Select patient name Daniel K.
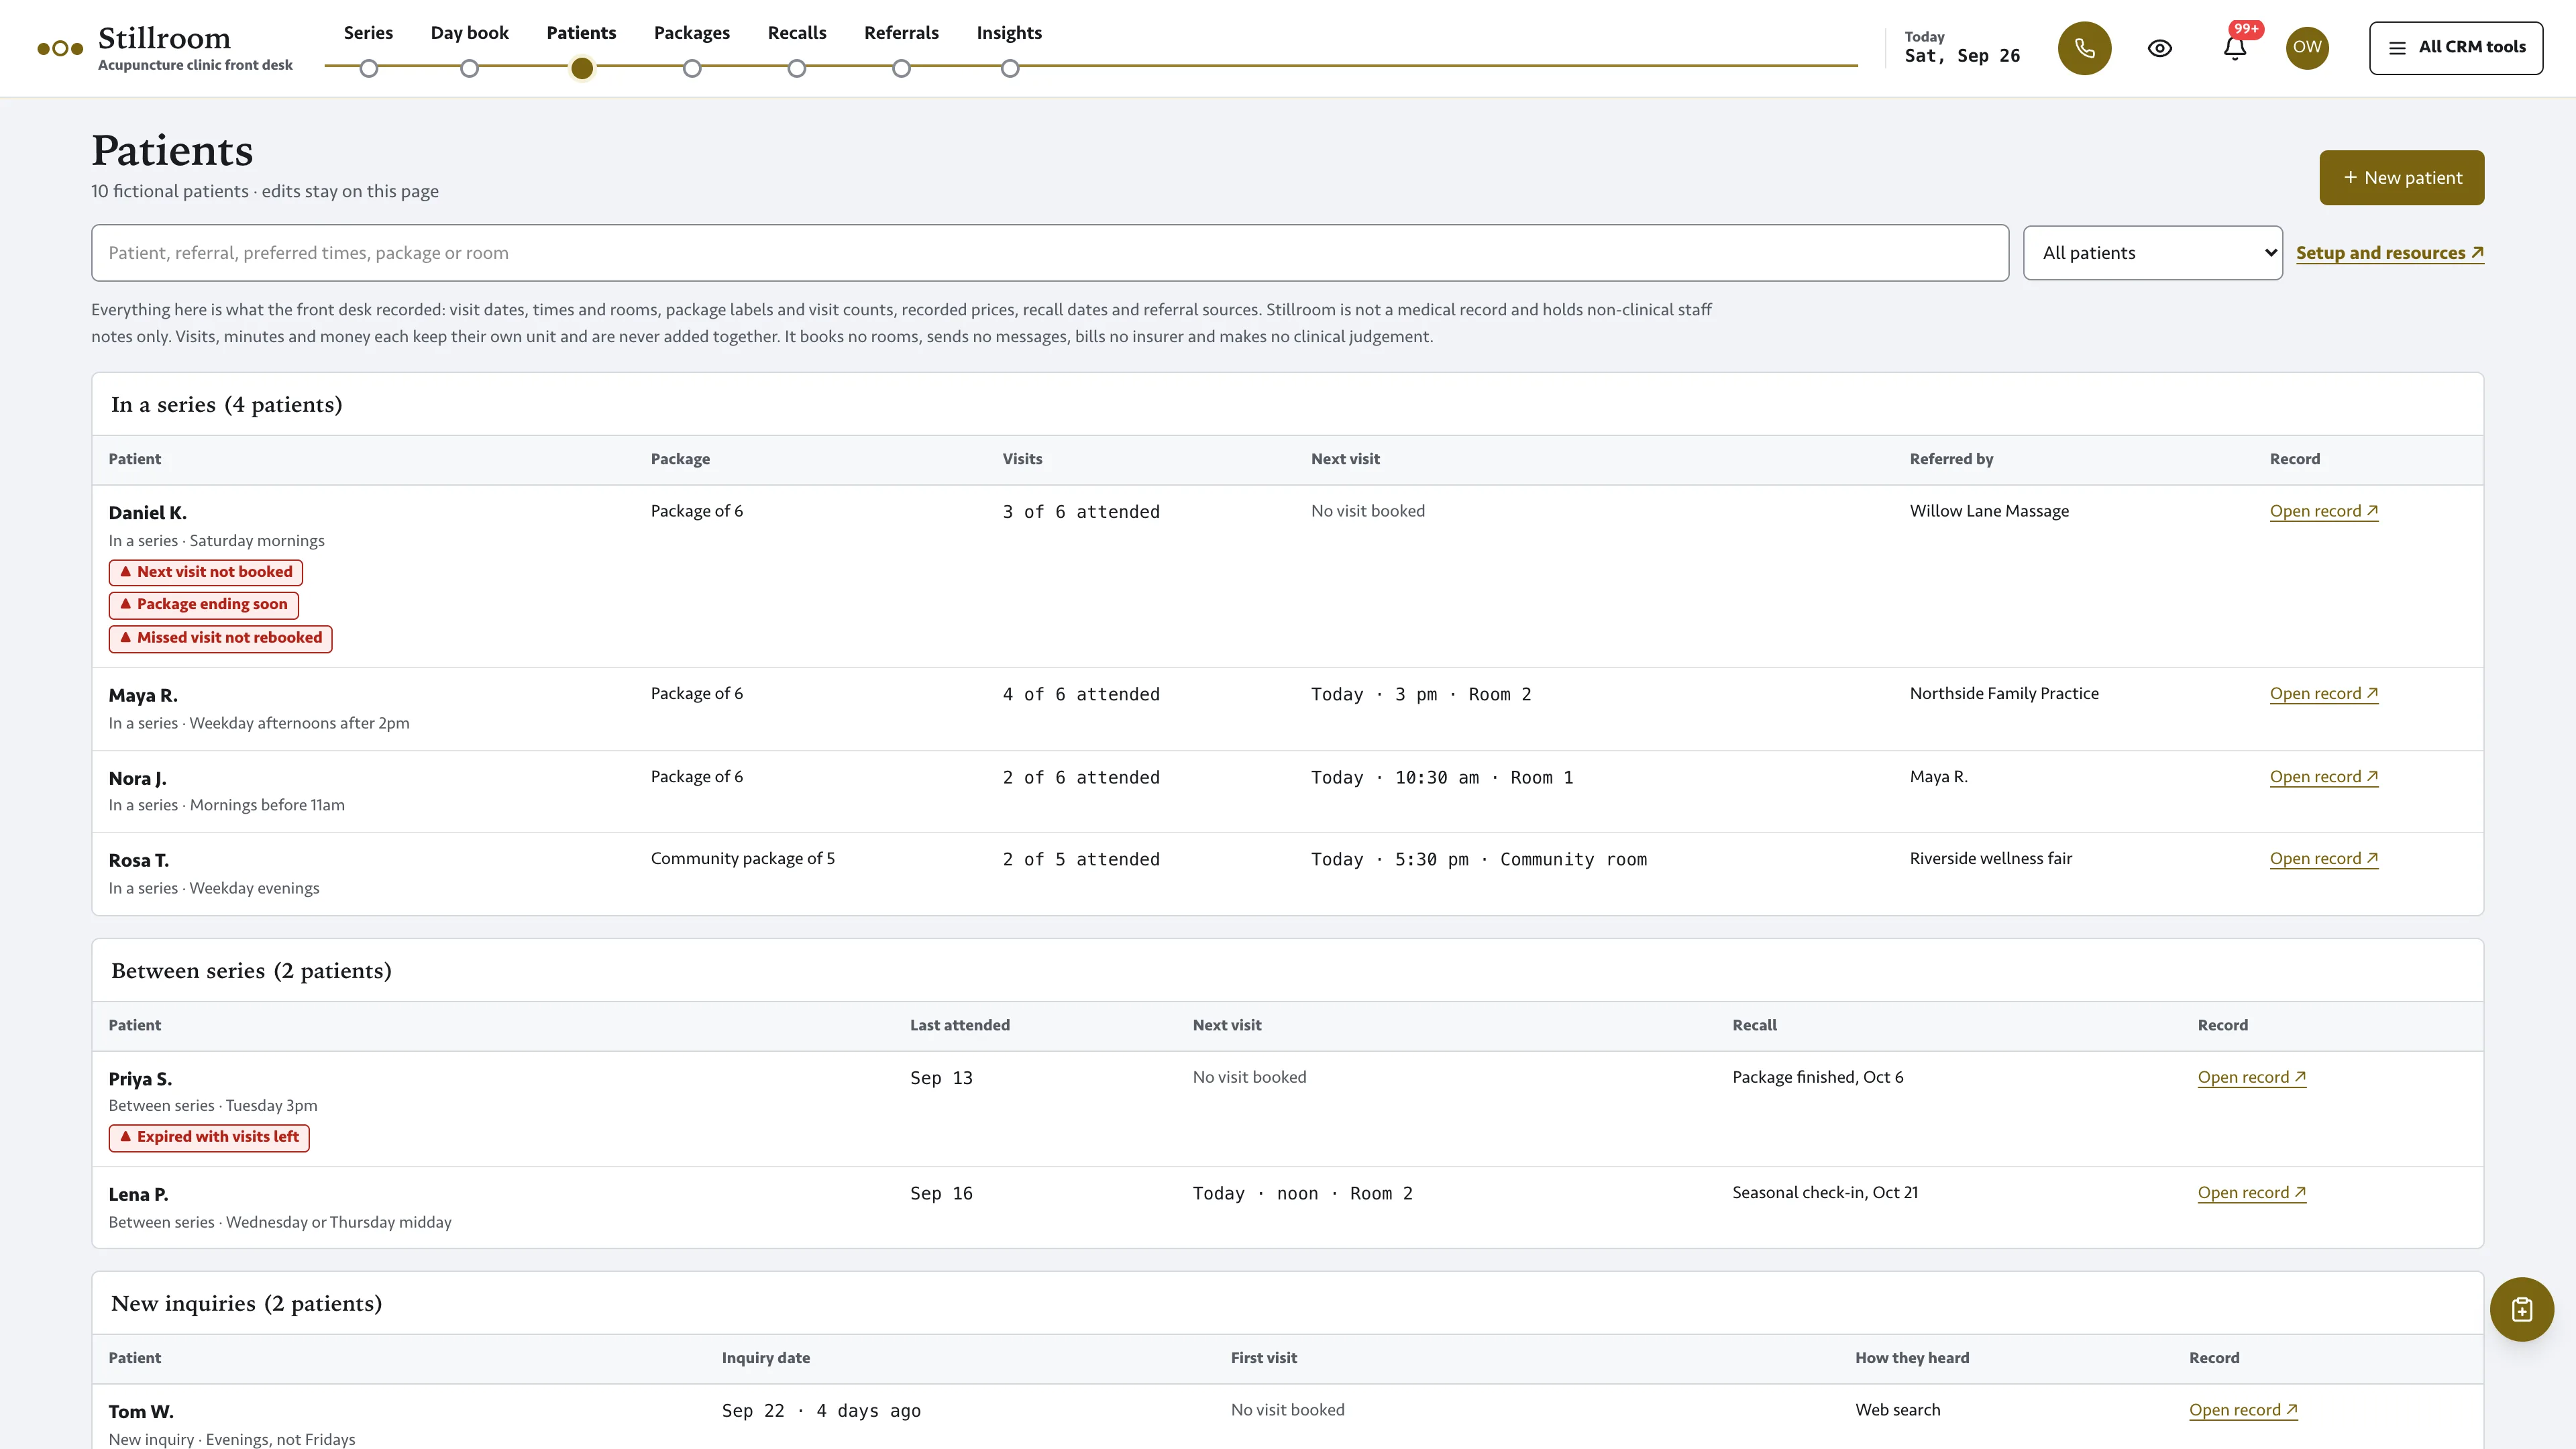 pyautogui.click(x=148, y=513)
